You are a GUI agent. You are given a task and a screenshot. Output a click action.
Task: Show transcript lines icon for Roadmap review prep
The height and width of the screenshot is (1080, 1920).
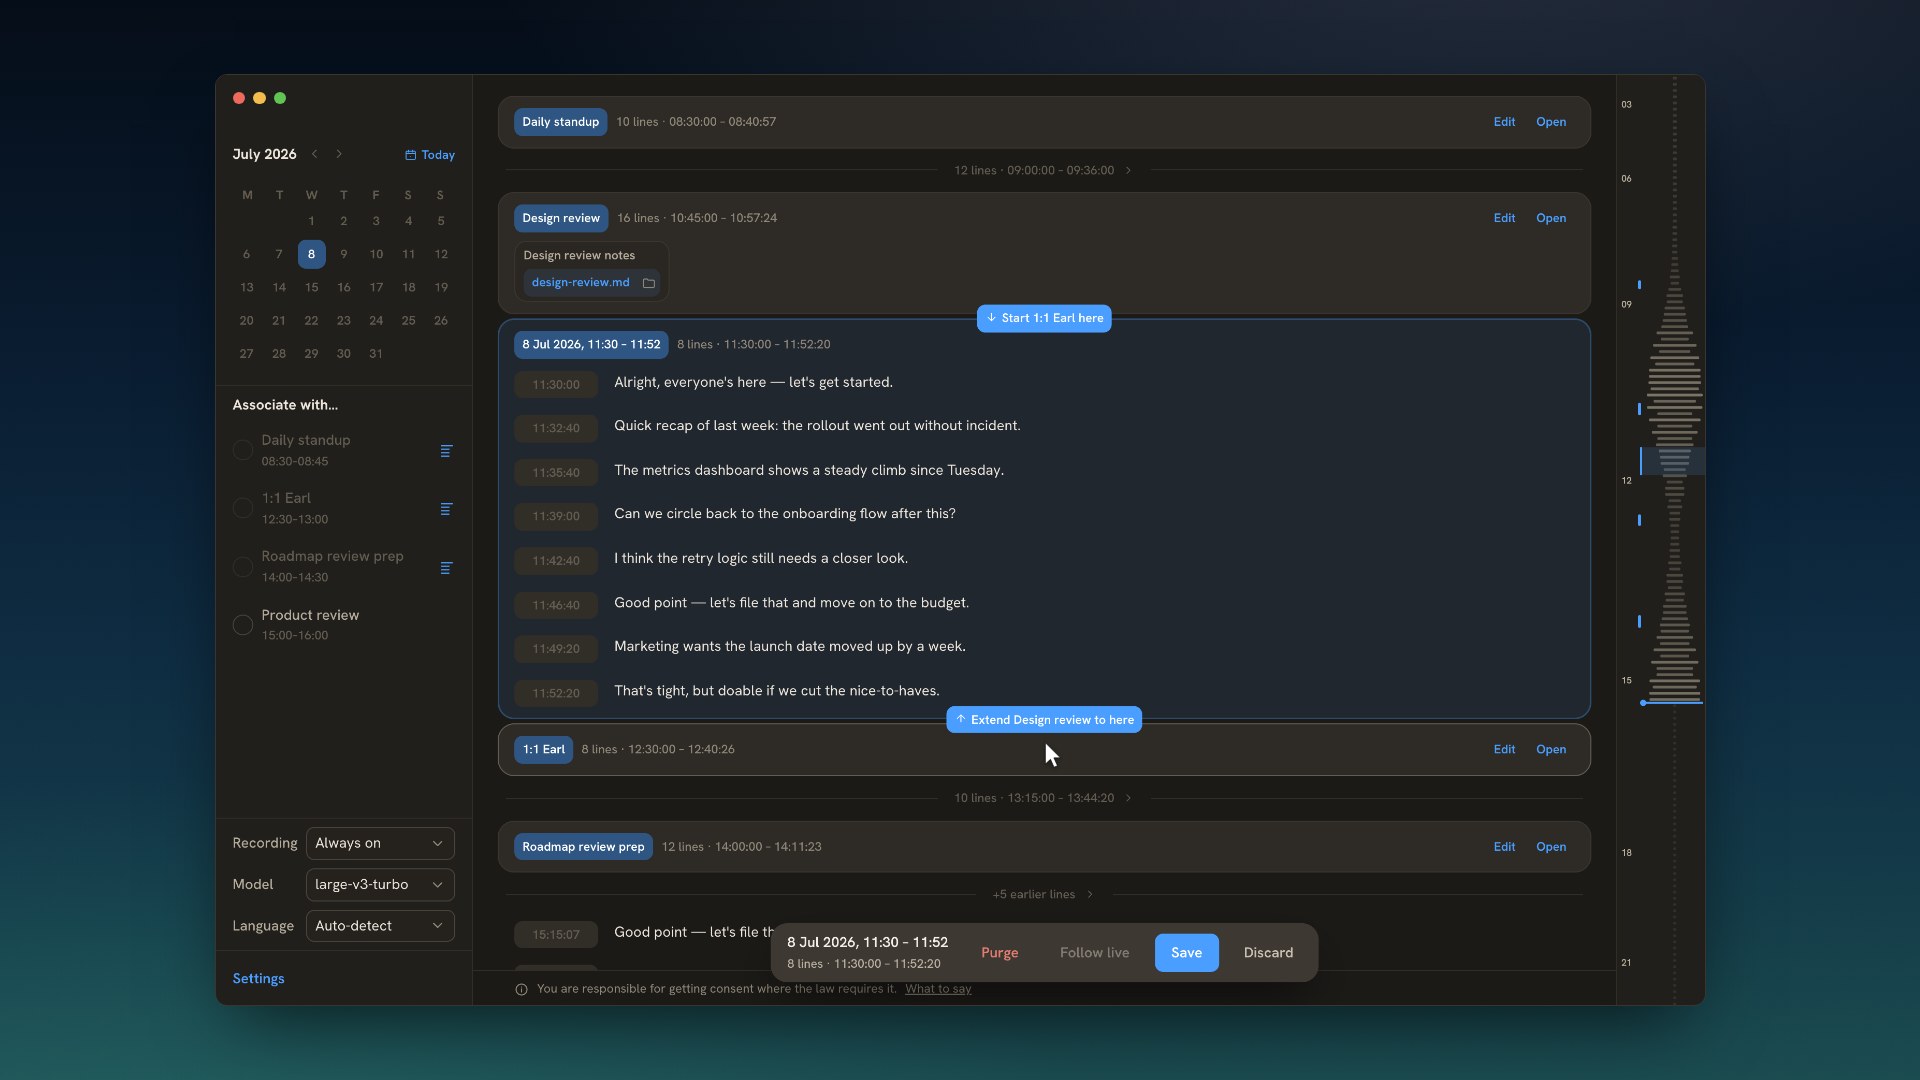coord(446,568)
